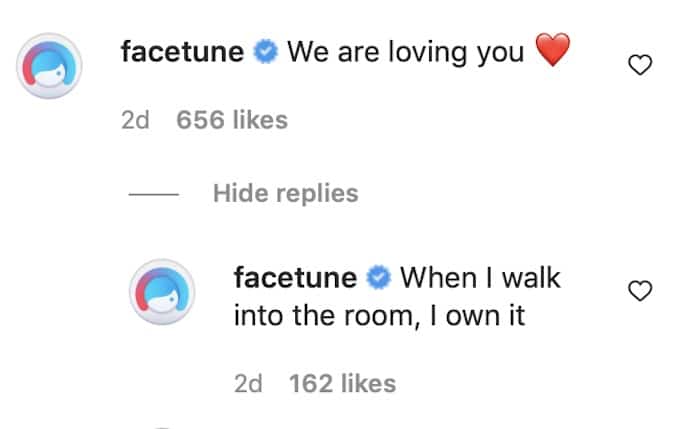
Task: Open facetune username on the top comment
Action: pos(184,53)
